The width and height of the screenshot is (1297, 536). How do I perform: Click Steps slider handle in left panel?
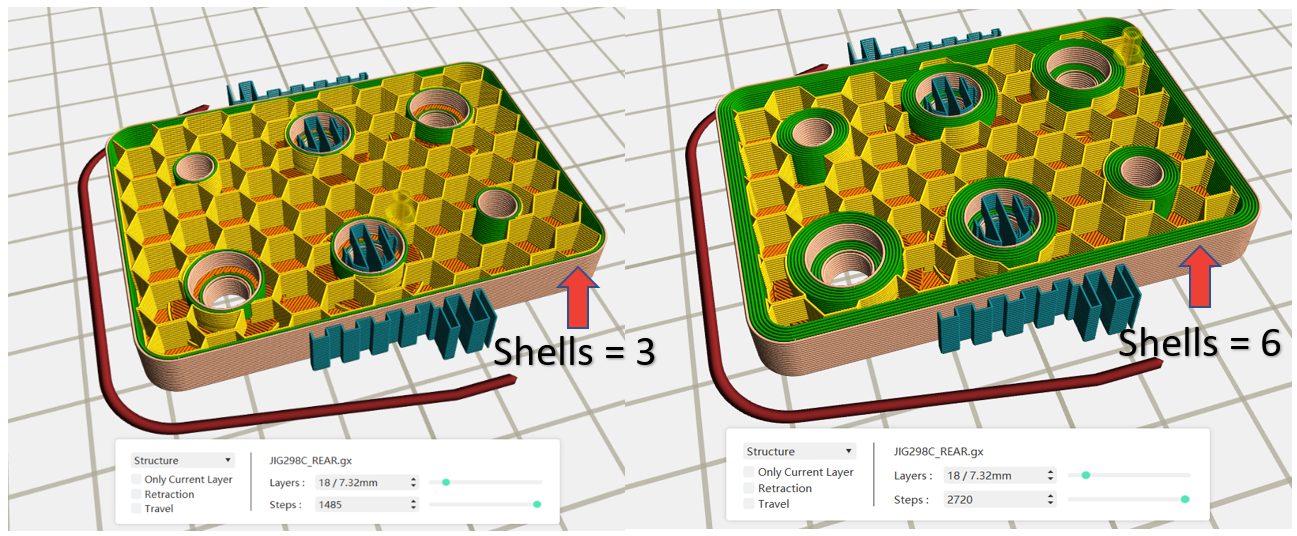[x=538, y=505]
